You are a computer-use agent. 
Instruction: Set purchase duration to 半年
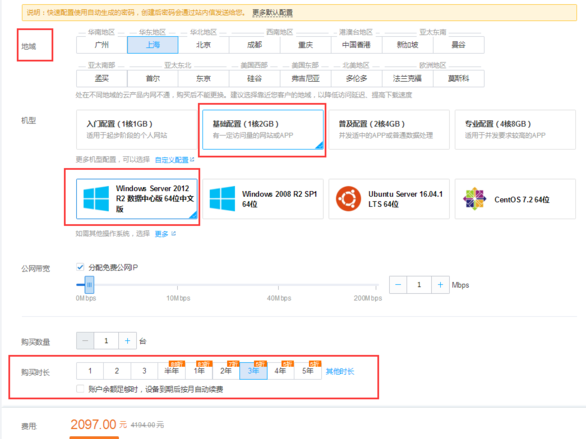point(172,371)
